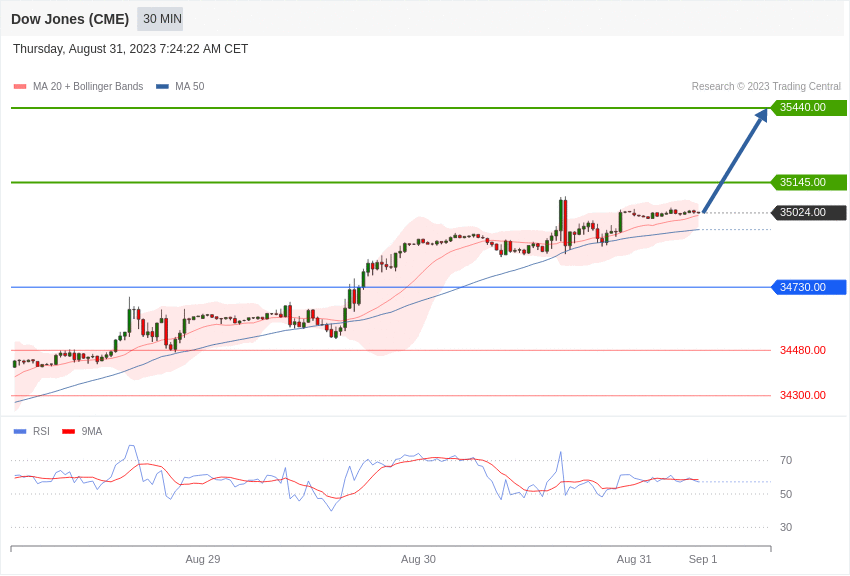Click the RSI 50 level label
The image size is (850, 576).
point(786,494)
